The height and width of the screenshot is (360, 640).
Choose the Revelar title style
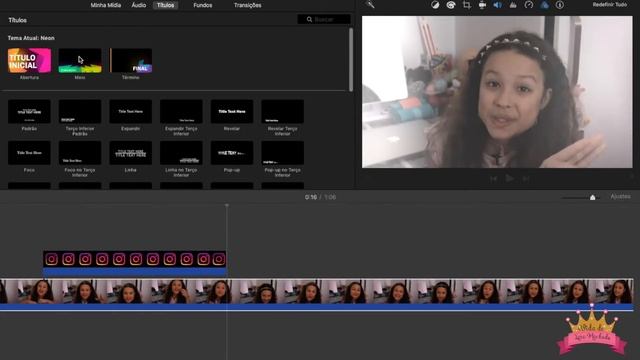(232, 111)
